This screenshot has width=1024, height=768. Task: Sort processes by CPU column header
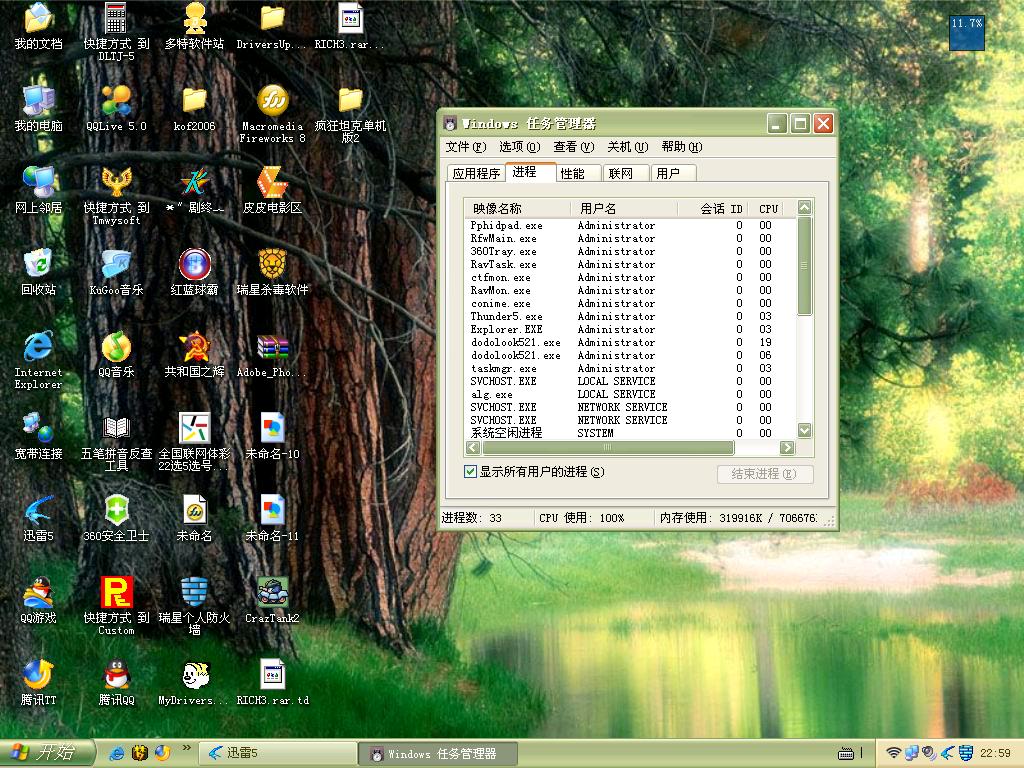coord(768,209)
